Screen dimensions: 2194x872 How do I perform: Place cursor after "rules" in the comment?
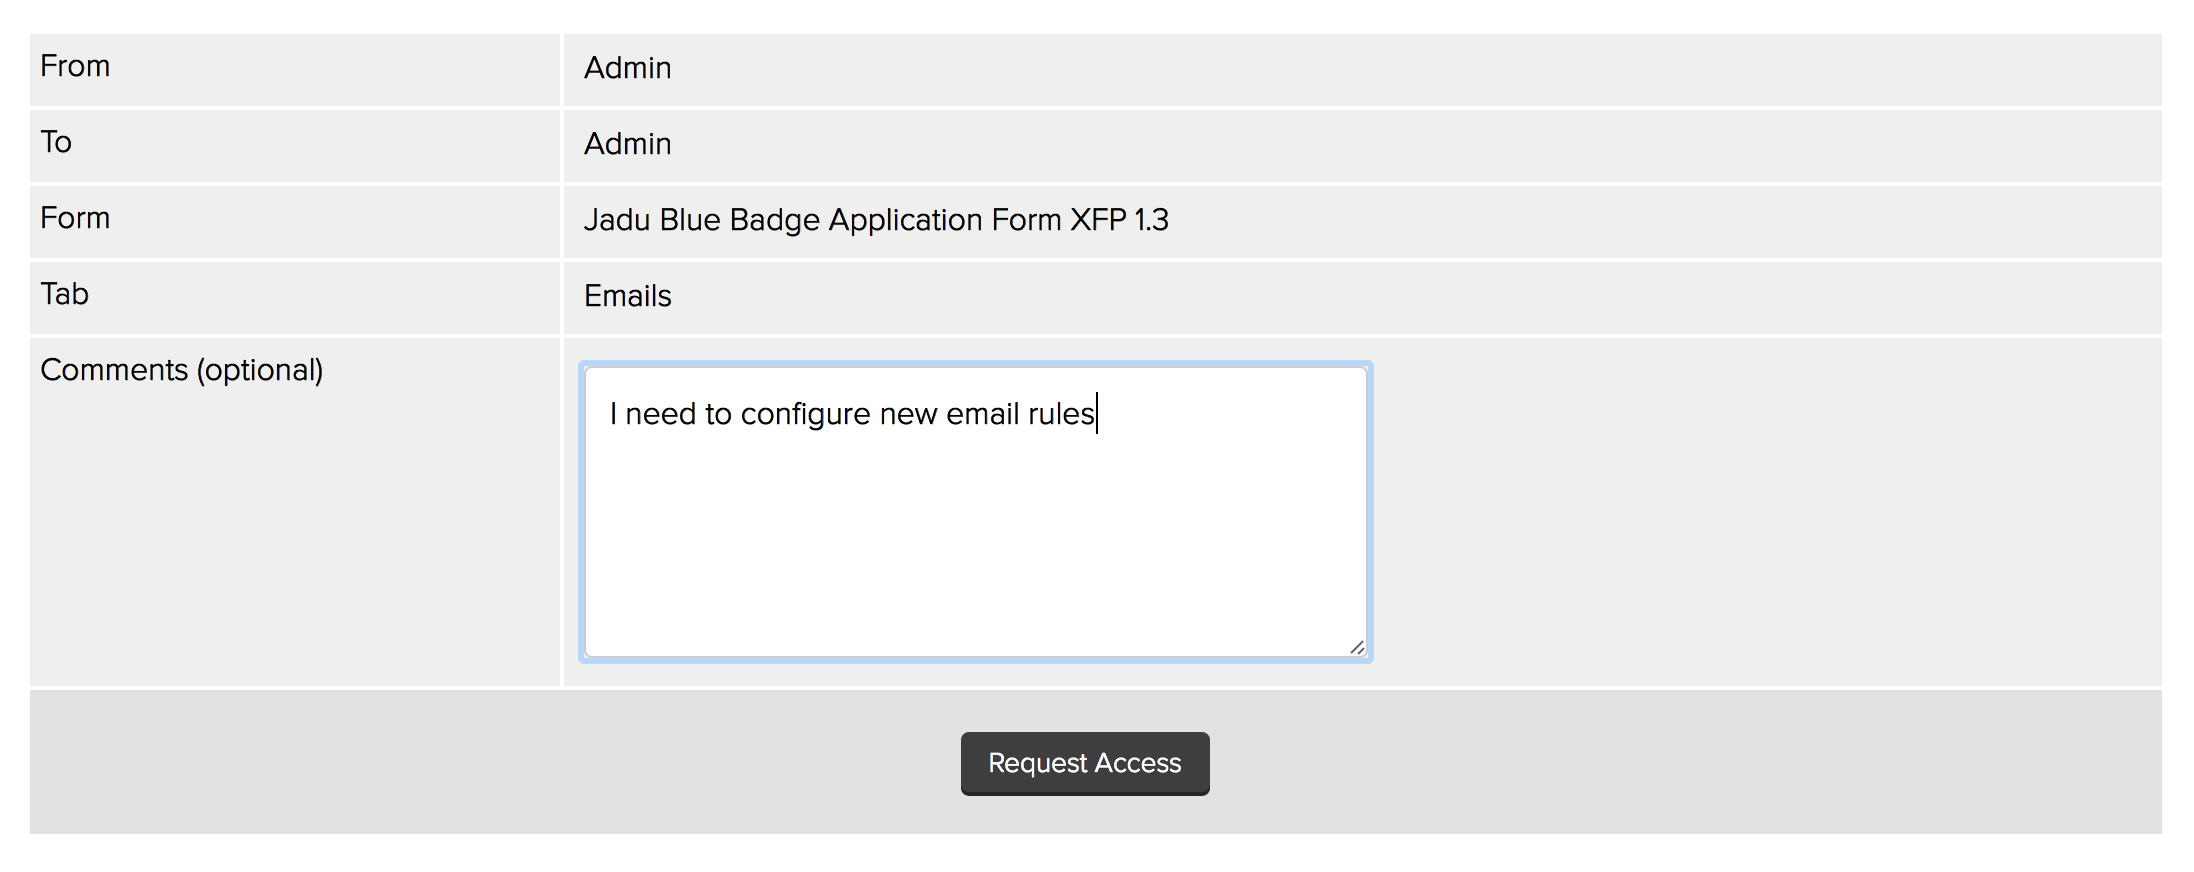click(x=1097, y=414)
